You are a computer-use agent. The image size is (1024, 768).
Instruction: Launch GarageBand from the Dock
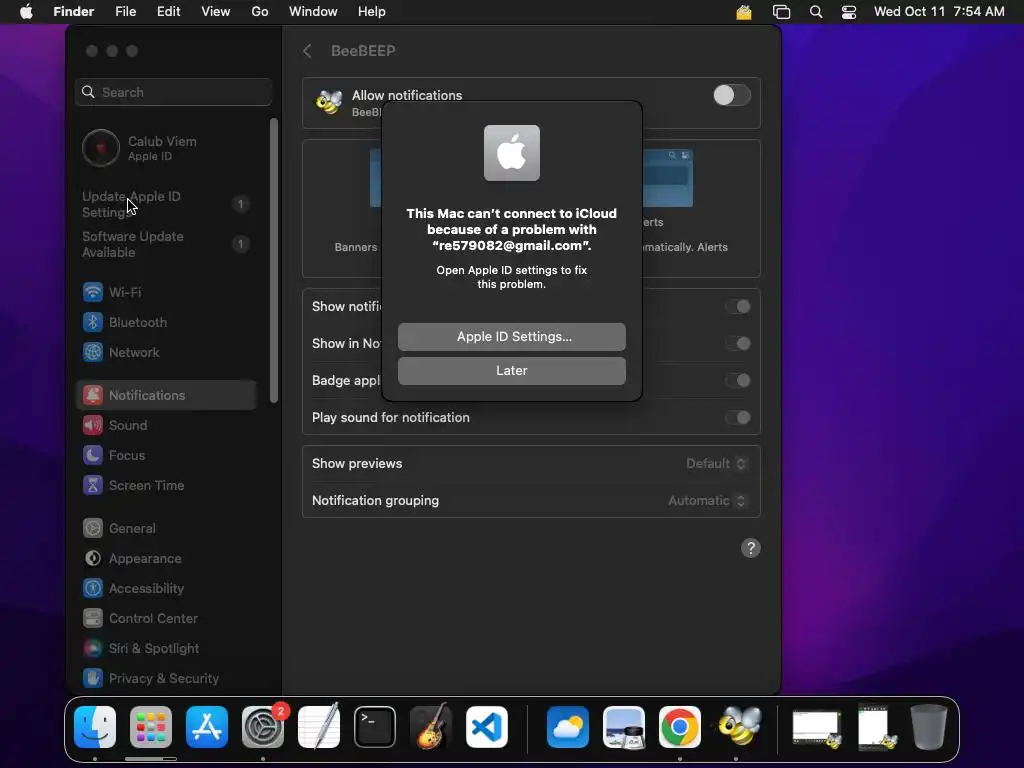[x=430, y=727]
